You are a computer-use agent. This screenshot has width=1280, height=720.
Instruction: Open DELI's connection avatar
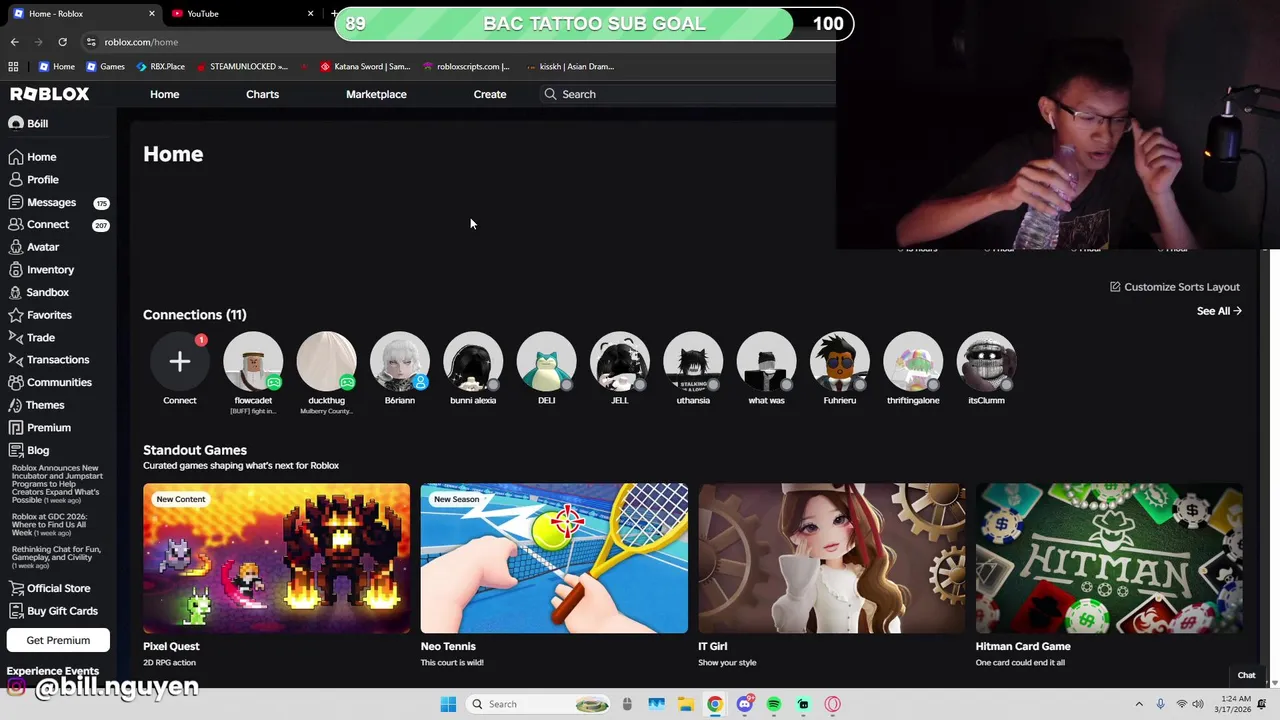pyautogui.click(x=546, y=361)
